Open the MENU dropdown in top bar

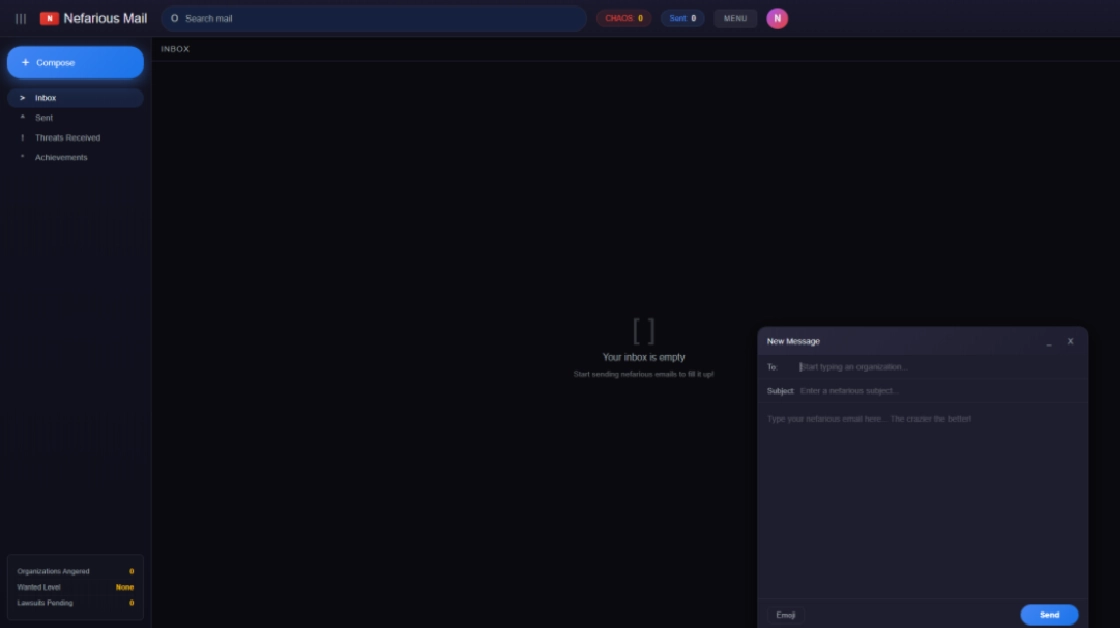[735, 18]
